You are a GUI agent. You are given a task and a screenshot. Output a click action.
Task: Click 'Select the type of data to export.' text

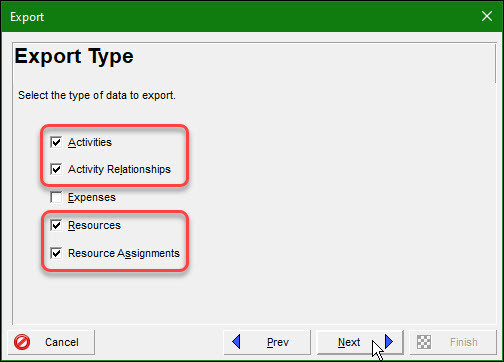point(97,95)
